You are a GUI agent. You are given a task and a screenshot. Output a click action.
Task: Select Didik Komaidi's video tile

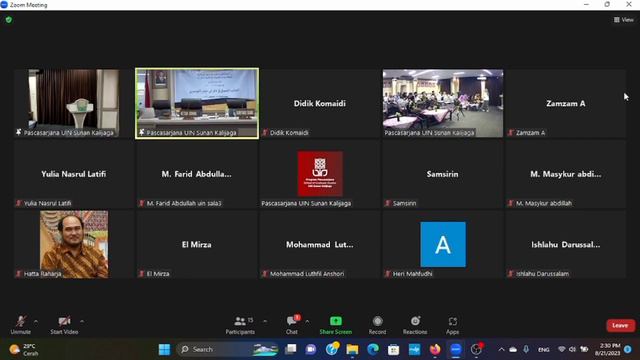coord(320,103)
